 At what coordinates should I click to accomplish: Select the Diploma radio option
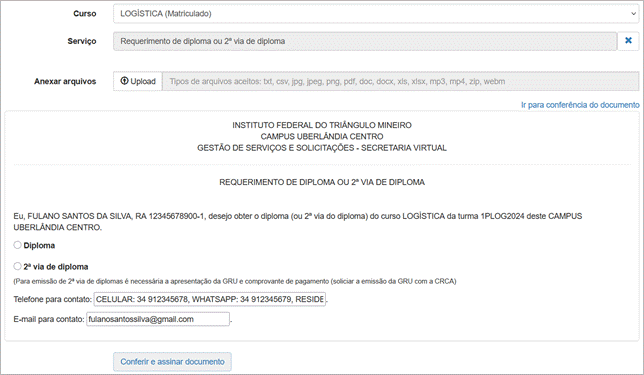click(x=17, y=245)
